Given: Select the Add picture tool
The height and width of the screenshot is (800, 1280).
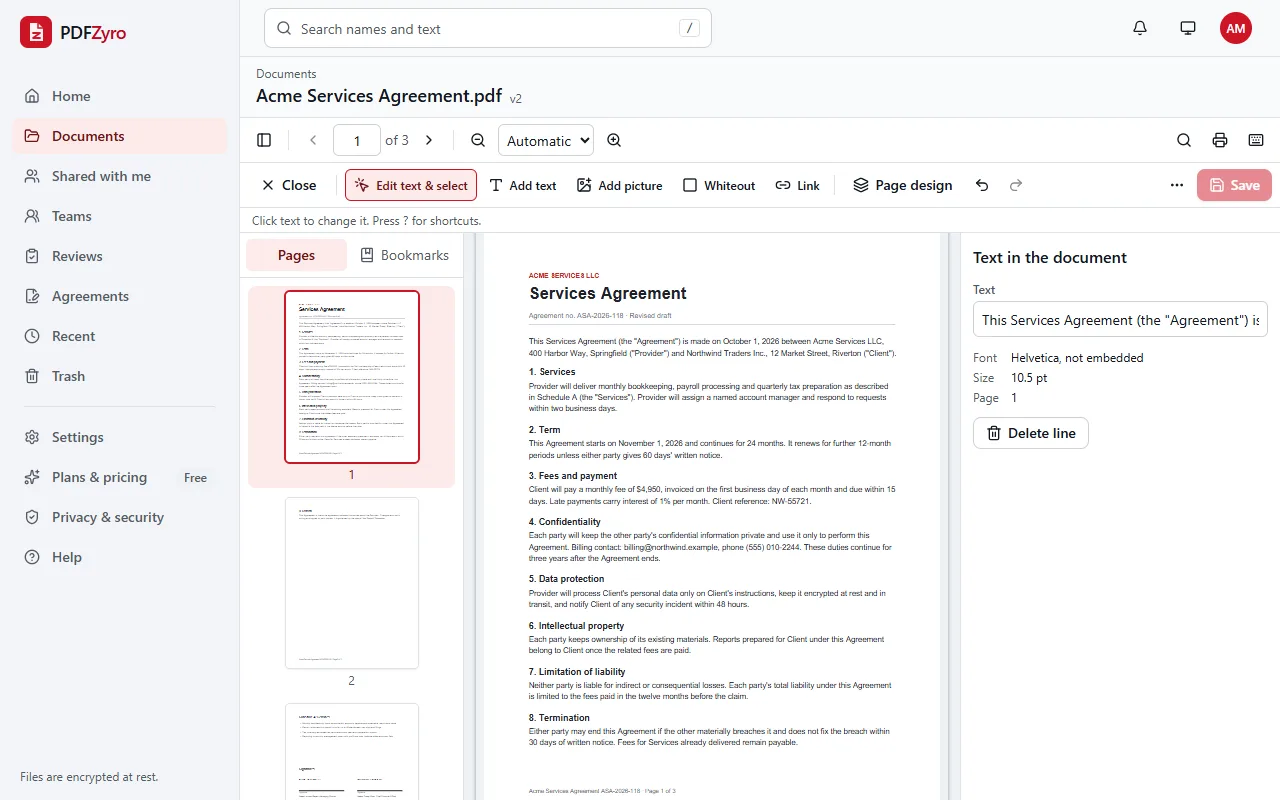Looking at the screenshot, I should 620,185.
